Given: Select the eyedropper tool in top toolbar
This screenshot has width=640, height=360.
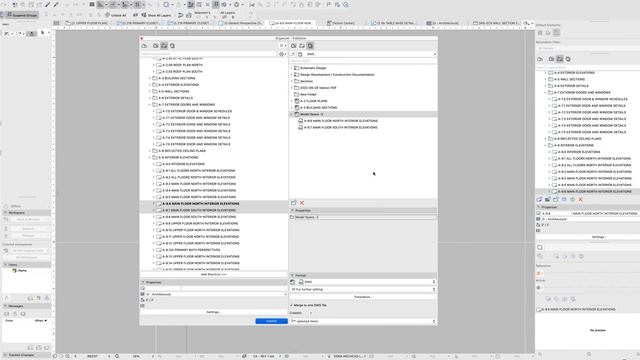Looking at the screenshot, I should point(56,4).
